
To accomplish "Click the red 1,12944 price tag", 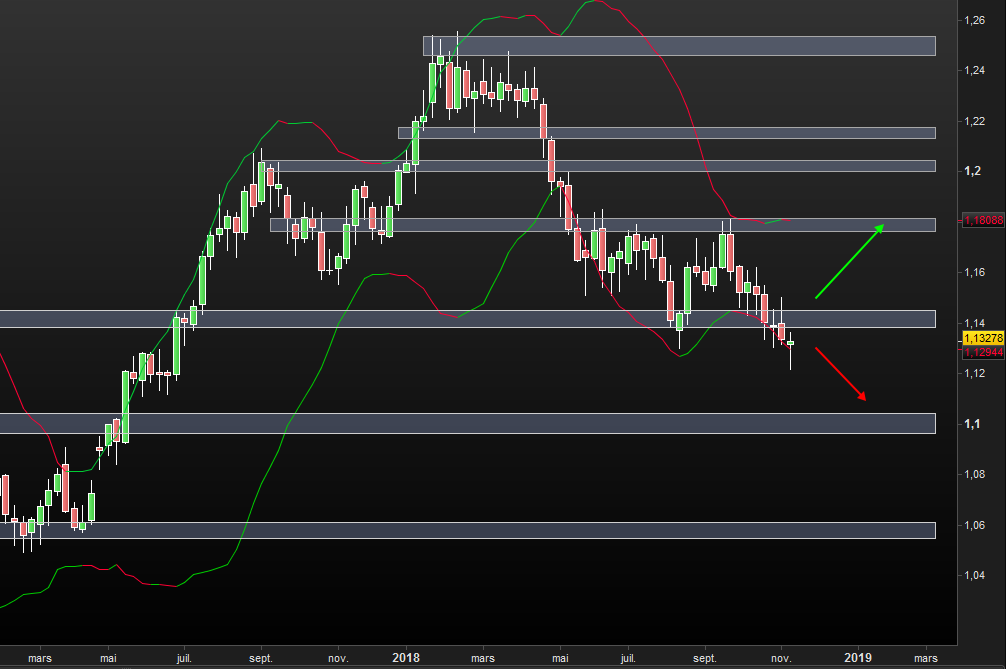I will click(x=984, y=352).
